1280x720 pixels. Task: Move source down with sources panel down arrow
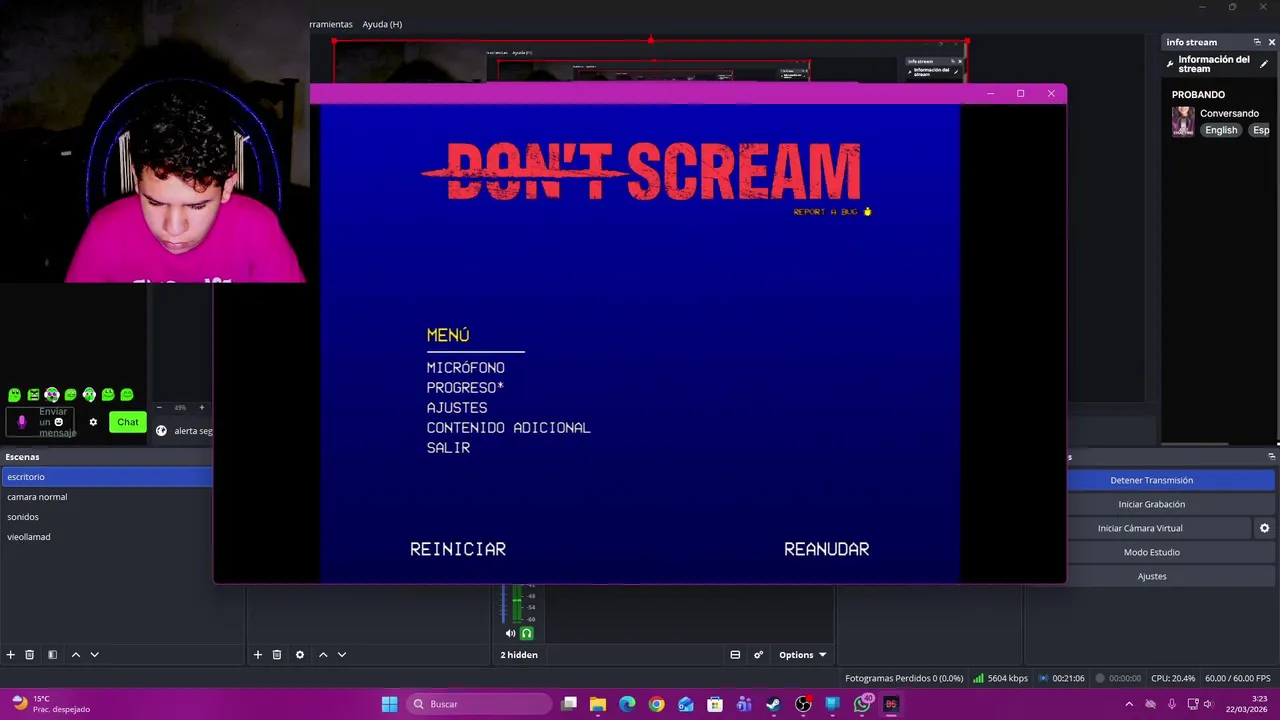(x=342, y=655)
